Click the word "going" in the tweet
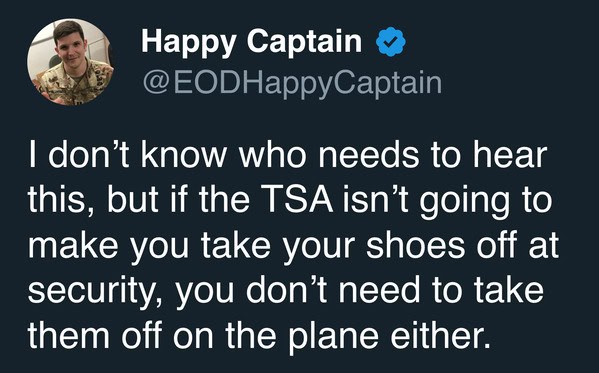This screenshot has height=373, width=599. [465, 203]
